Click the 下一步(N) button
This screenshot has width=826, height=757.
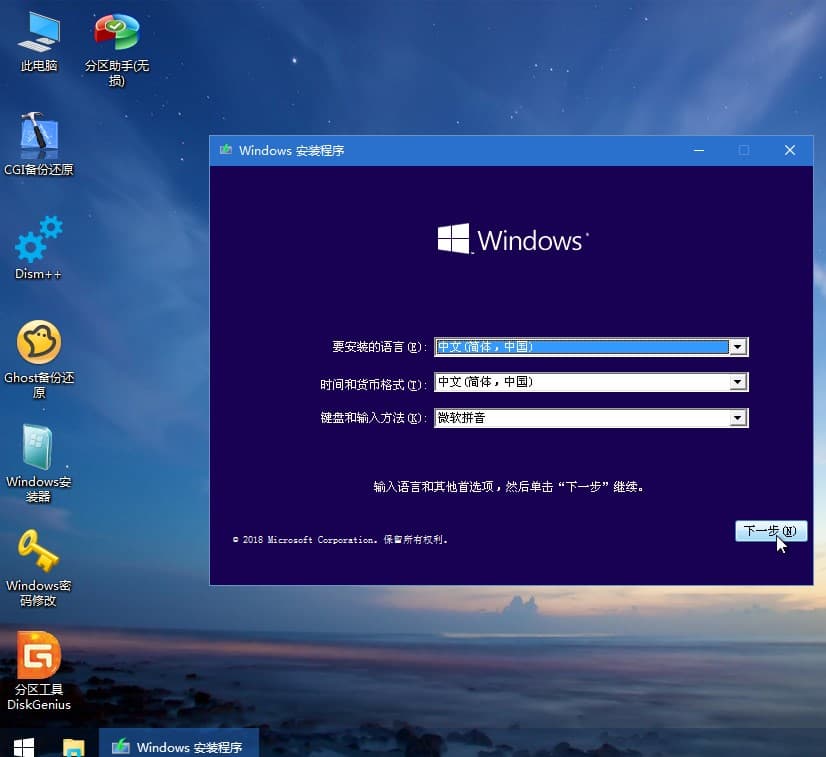point(771,531)
